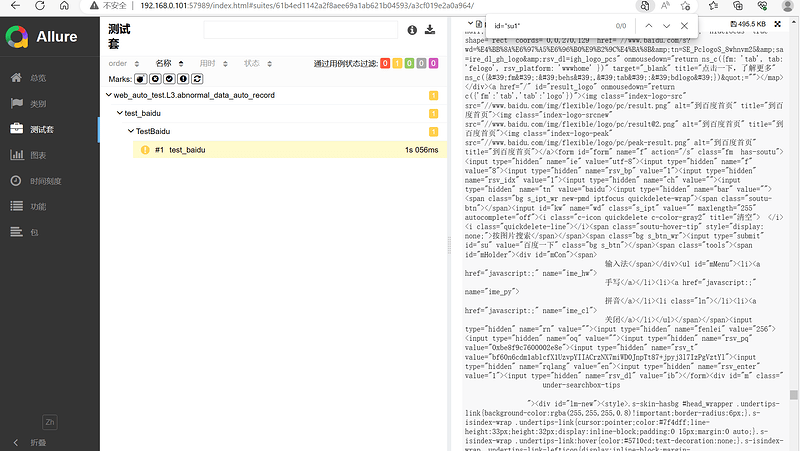Open browser essentials heart icon
The image size is (800, 451).
pos(762,6)
